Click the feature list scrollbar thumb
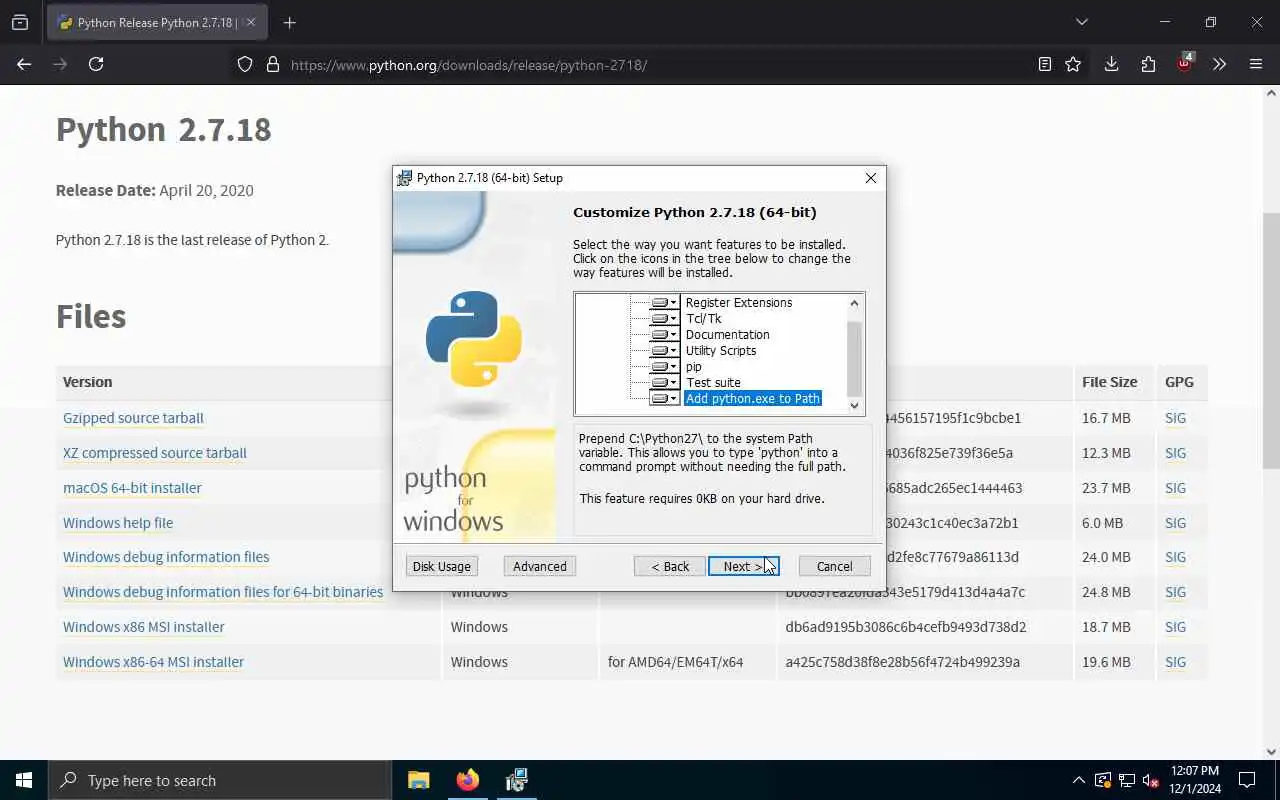The width and height of the screenshot is (1280, 800). coord(854,358)
